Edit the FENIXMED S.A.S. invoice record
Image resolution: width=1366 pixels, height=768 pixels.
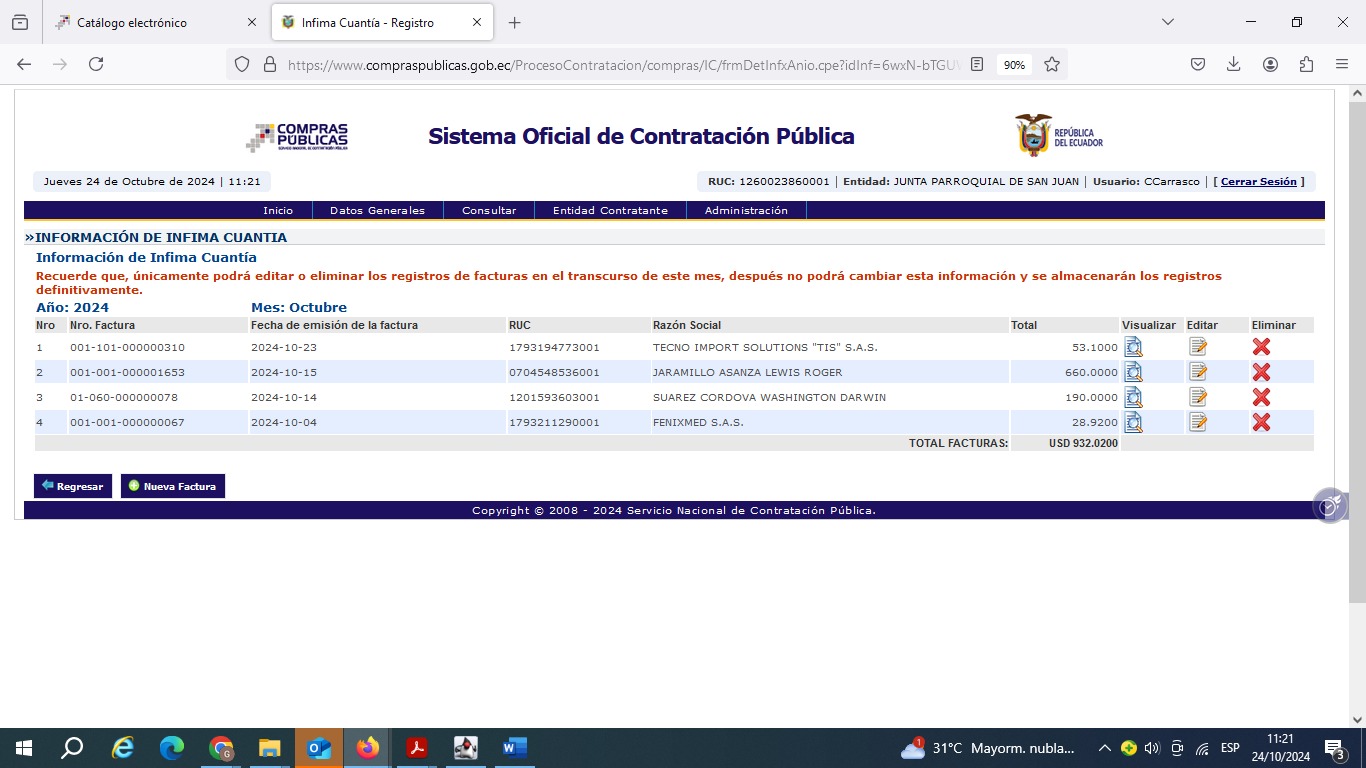click(1197, 422)
